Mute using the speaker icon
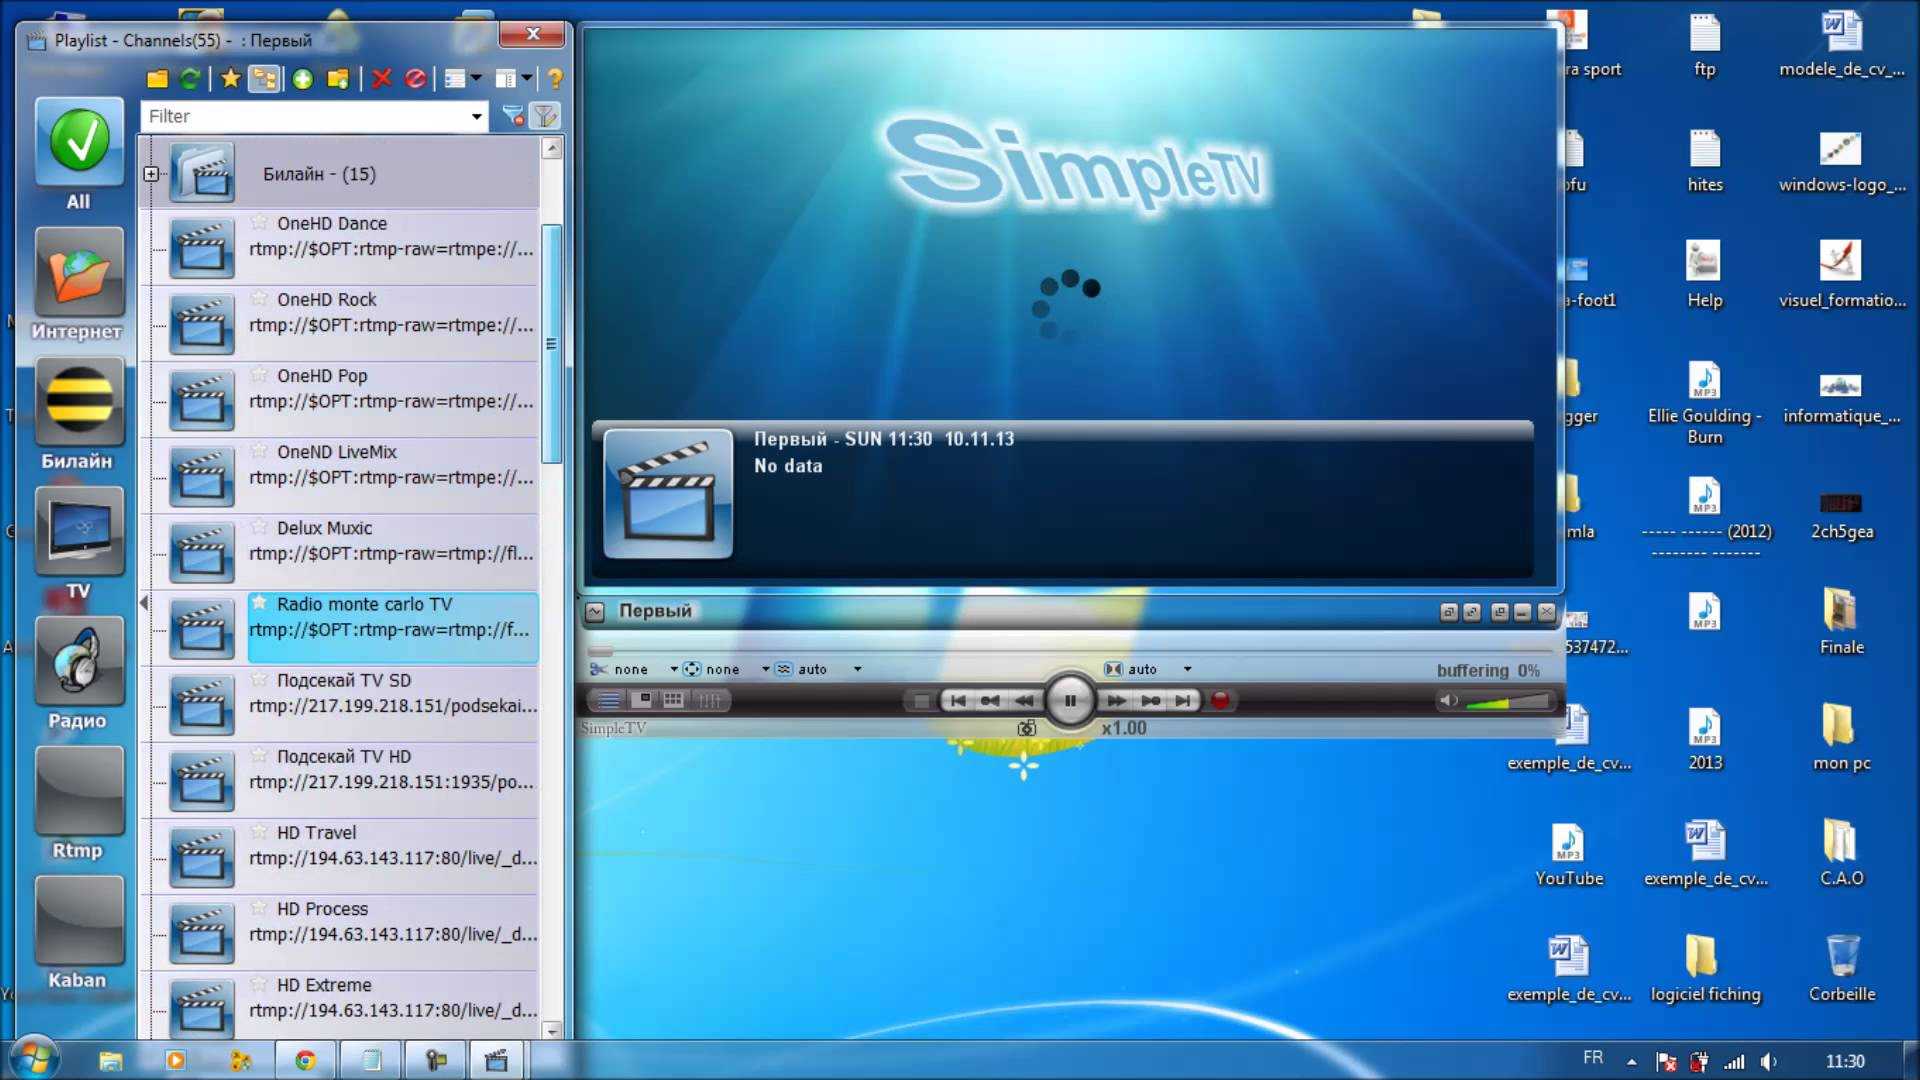1920x1080 pixels. pos(1447,700)
